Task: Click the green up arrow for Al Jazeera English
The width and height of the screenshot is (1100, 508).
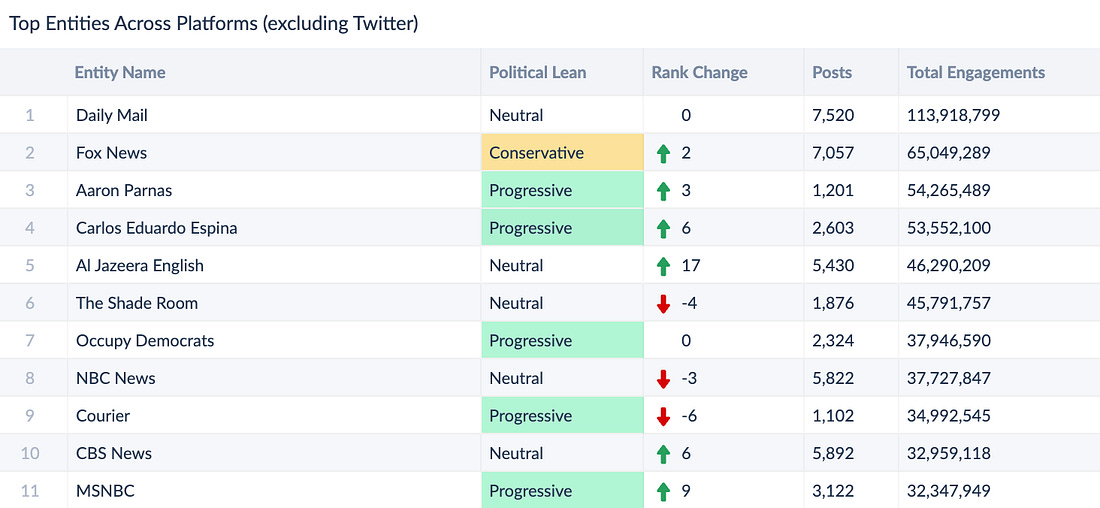Action: [662, 266]
